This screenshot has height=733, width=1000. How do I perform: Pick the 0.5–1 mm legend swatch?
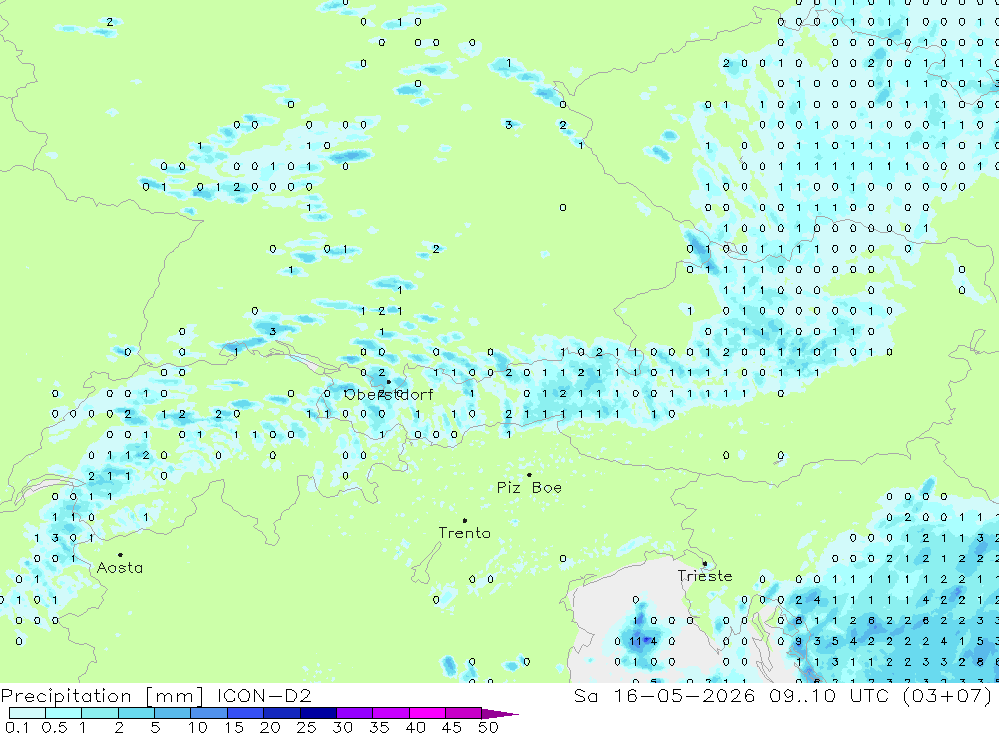[x=64, y=713]
